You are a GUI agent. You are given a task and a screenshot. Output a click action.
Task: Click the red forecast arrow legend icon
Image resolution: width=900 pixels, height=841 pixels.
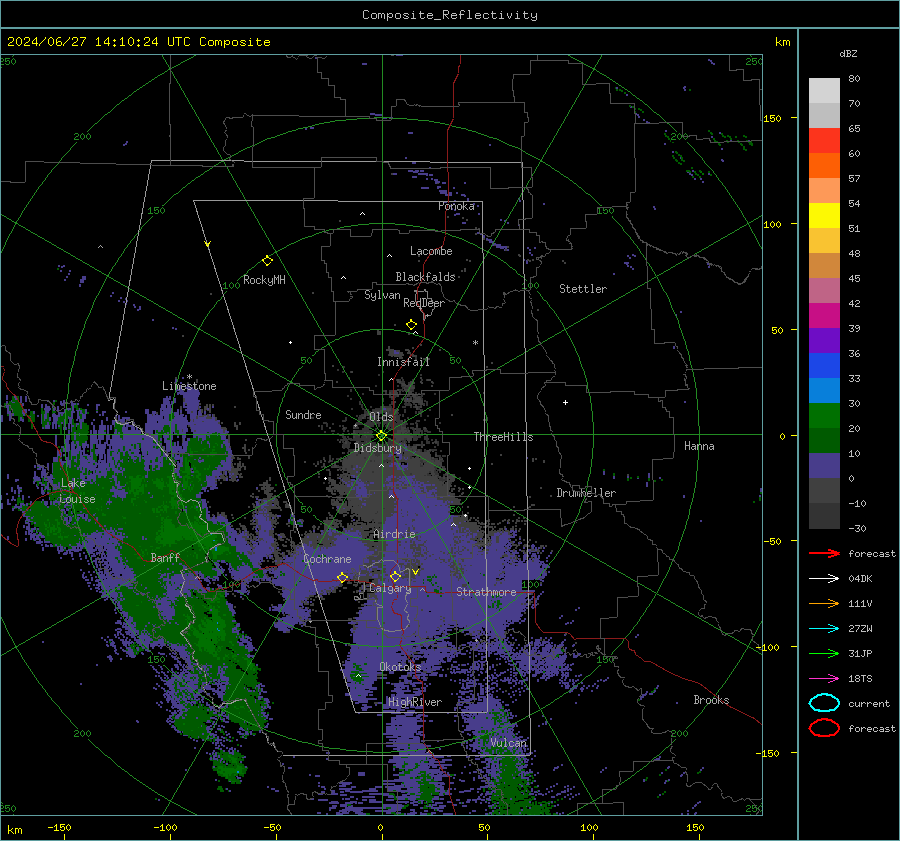pyautogui.click(x=824, y=553)
